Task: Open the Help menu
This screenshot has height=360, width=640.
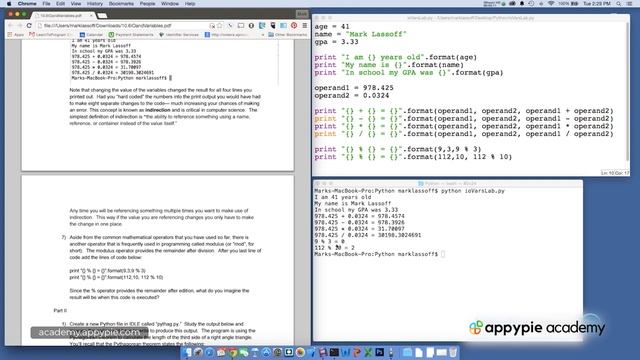Action: 190,4
